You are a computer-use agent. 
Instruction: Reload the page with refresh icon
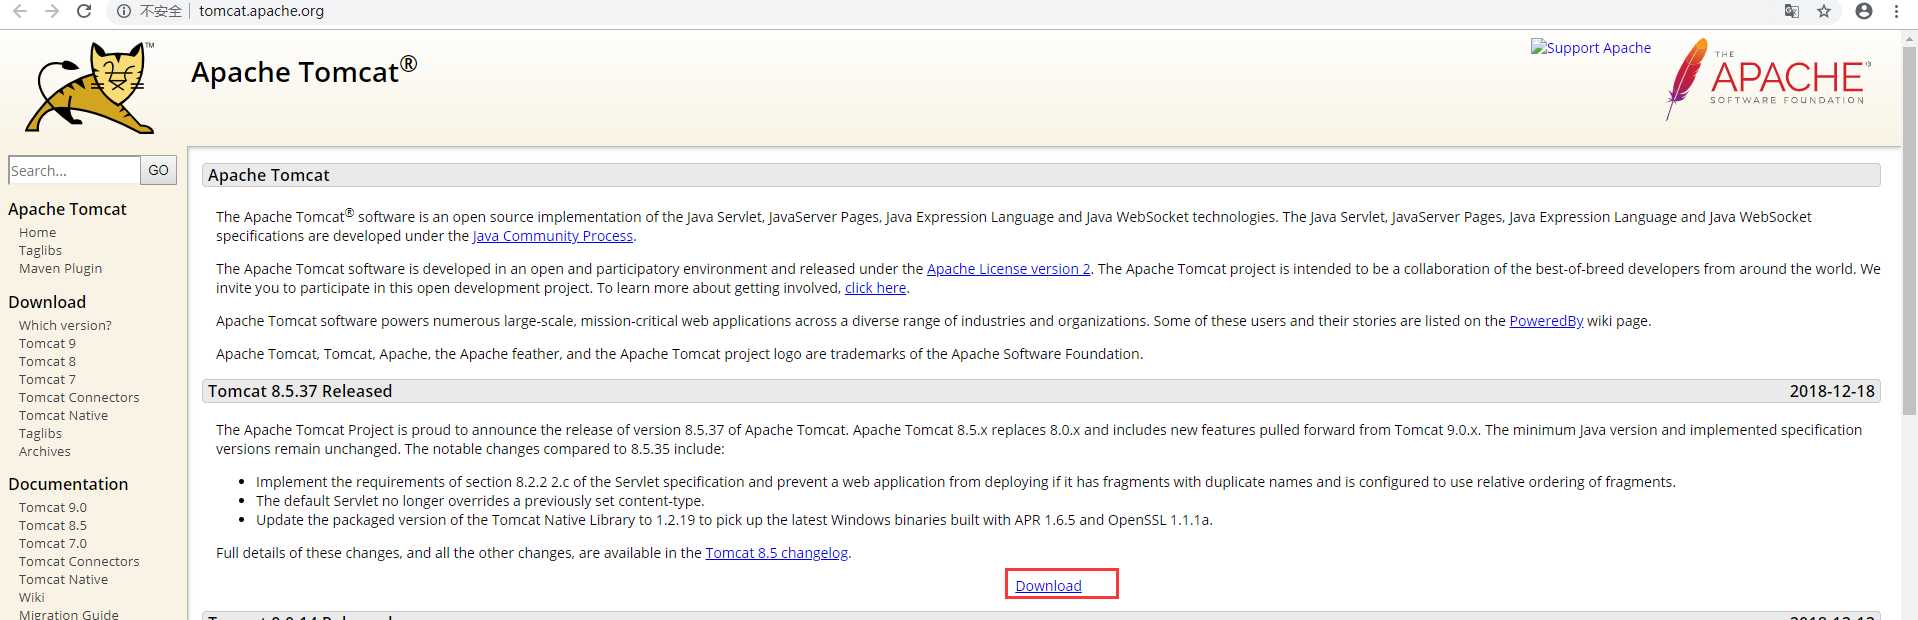[85, 11]
